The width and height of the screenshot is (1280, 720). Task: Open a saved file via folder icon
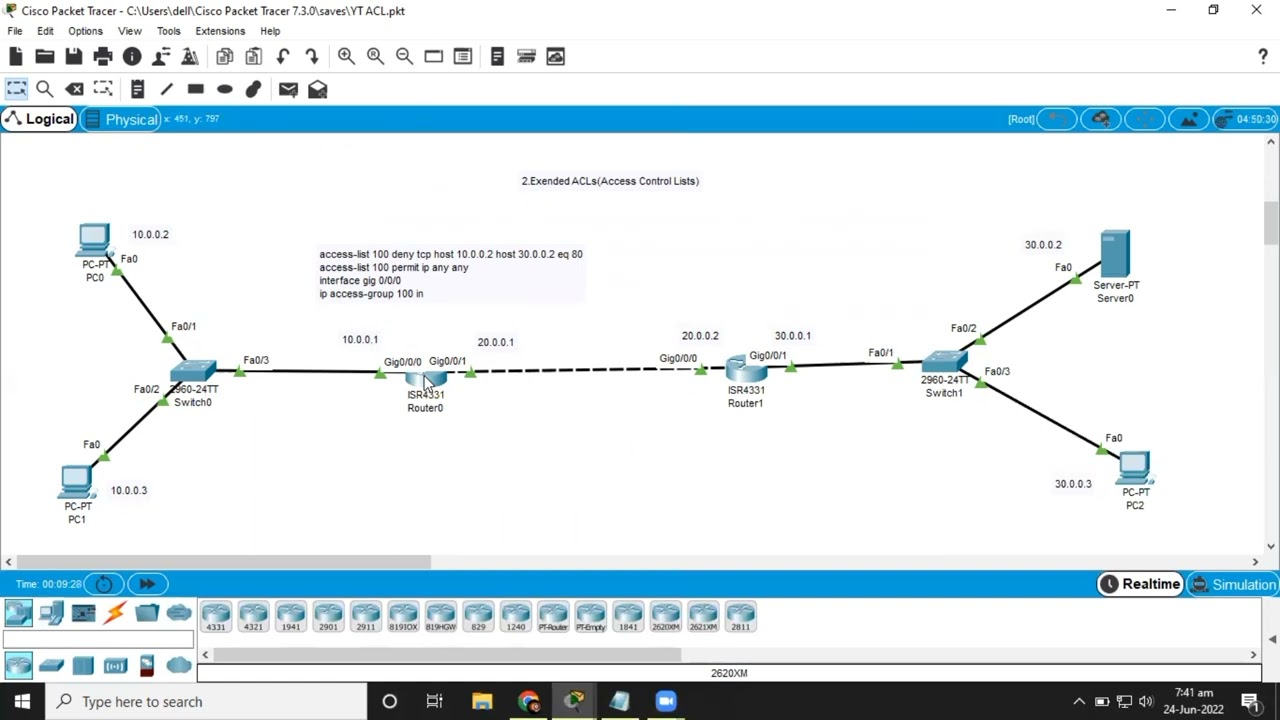[x=45, y=57]
